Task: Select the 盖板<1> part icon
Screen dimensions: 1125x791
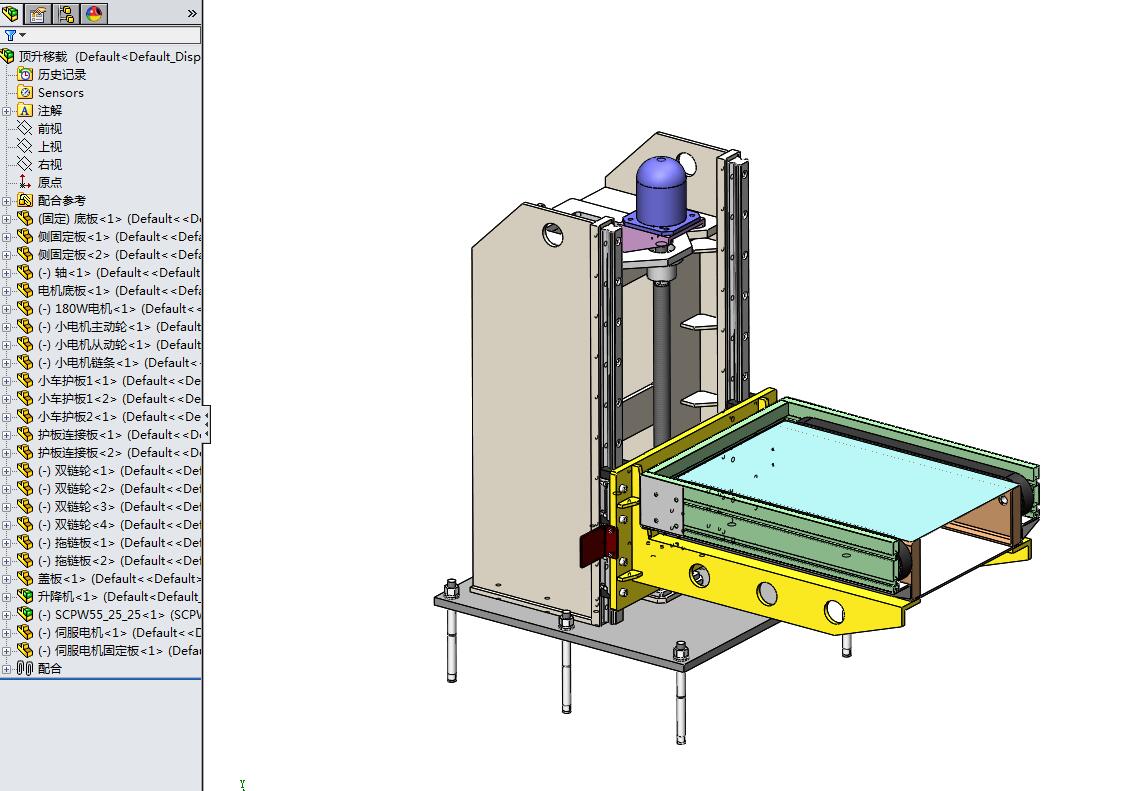Action: [x=25, y=578]
